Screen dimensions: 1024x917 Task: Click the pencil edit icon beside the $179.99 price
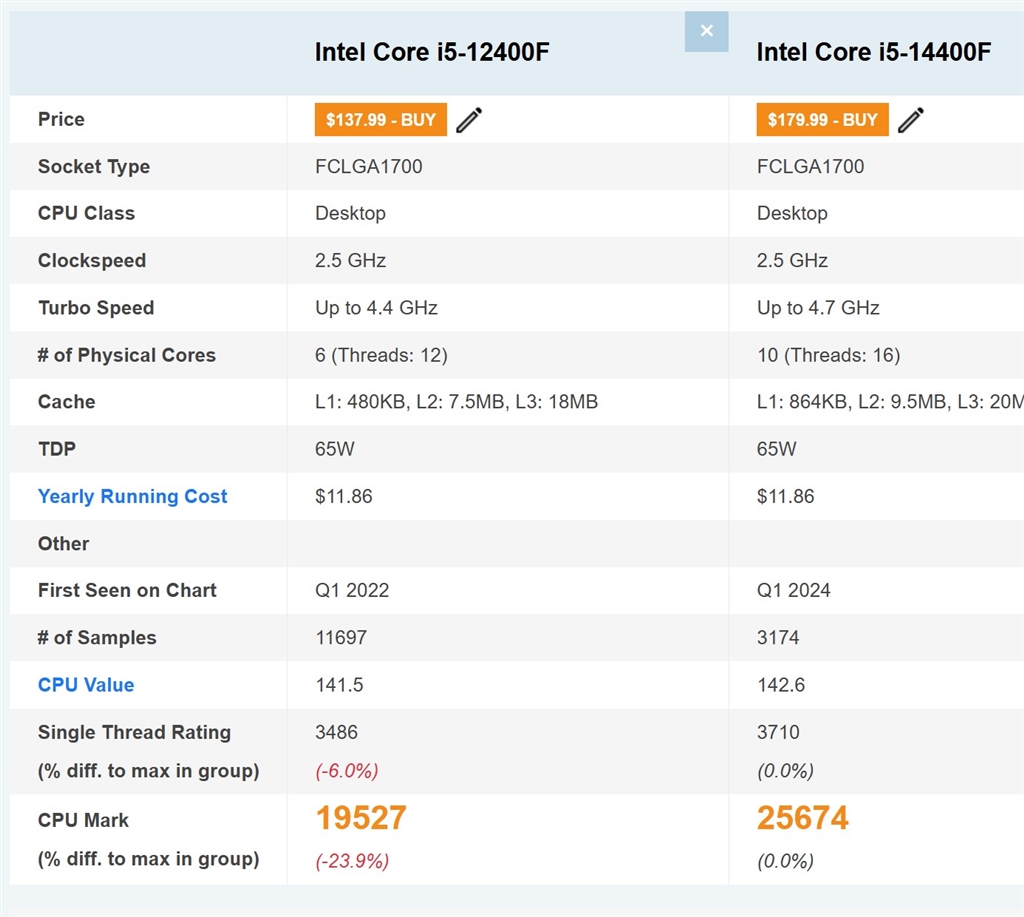[x=911, y=120]
